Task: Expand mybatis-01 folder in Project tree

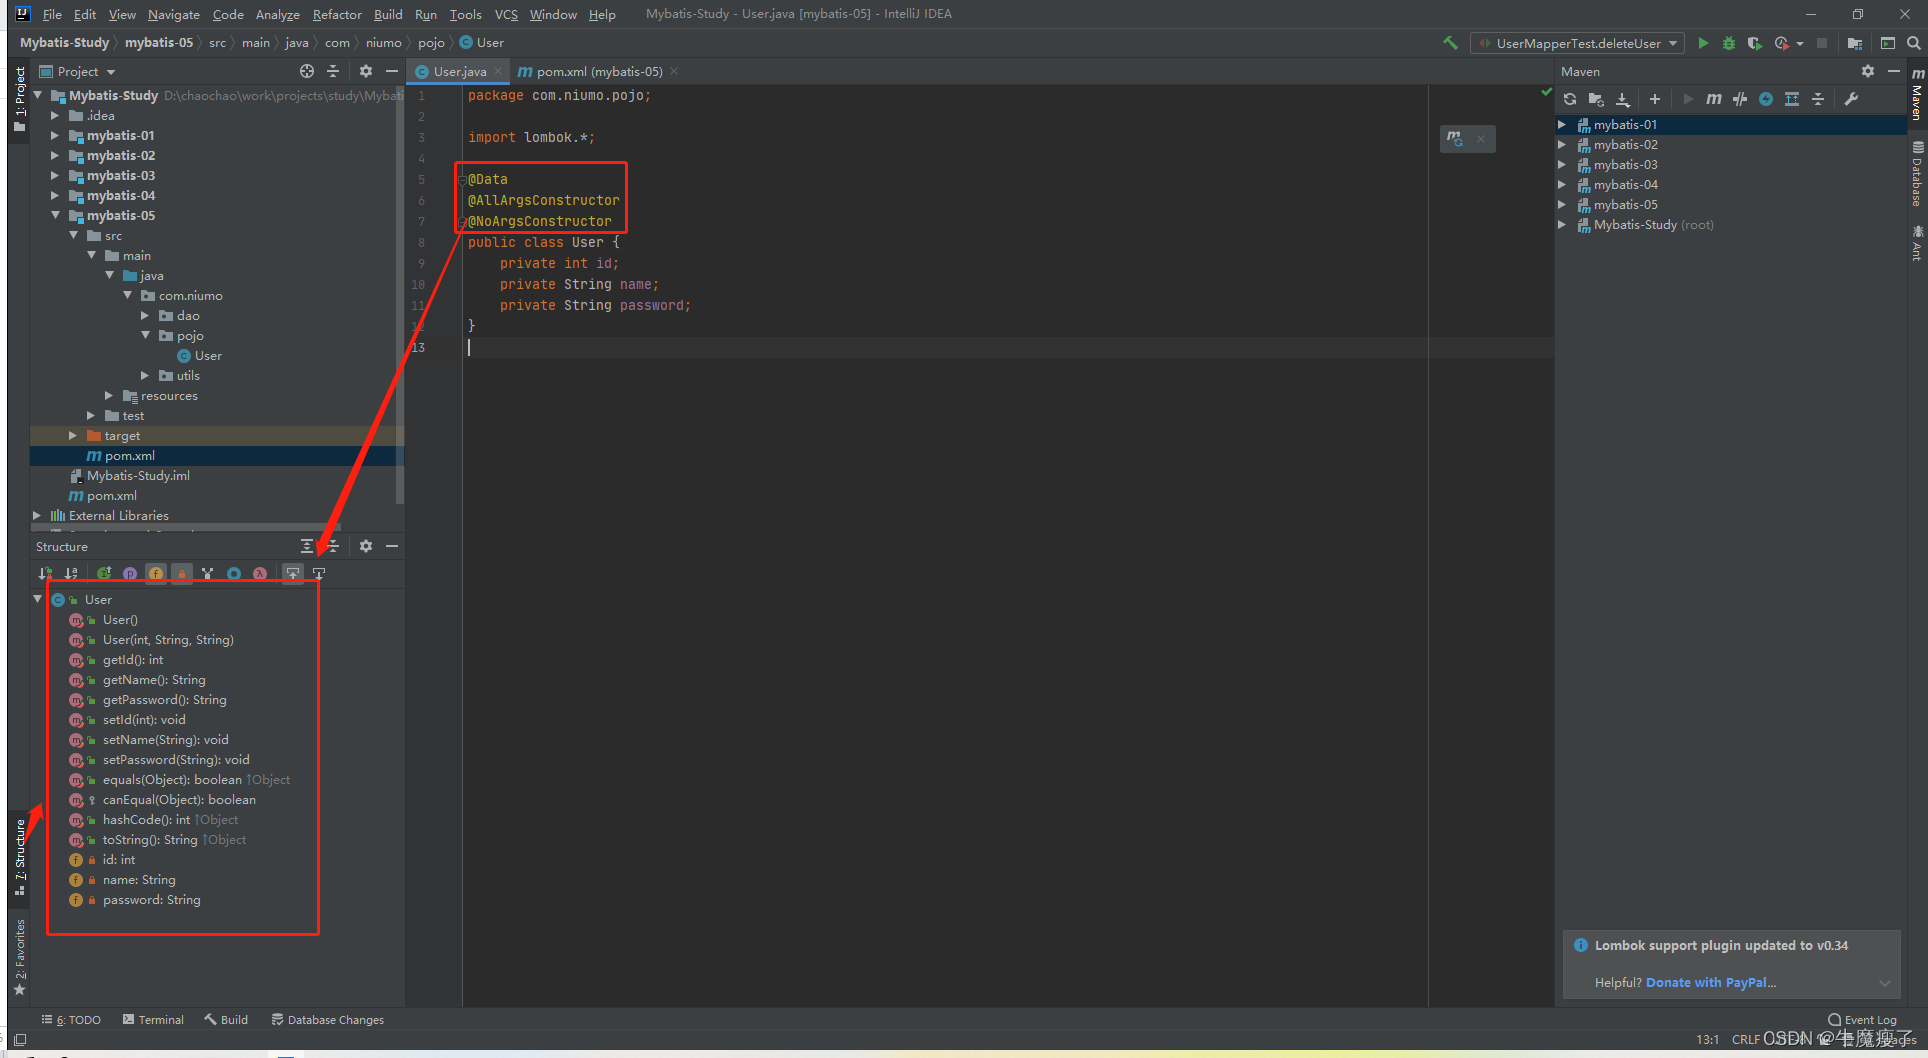Action: click(x=55, y=135)
